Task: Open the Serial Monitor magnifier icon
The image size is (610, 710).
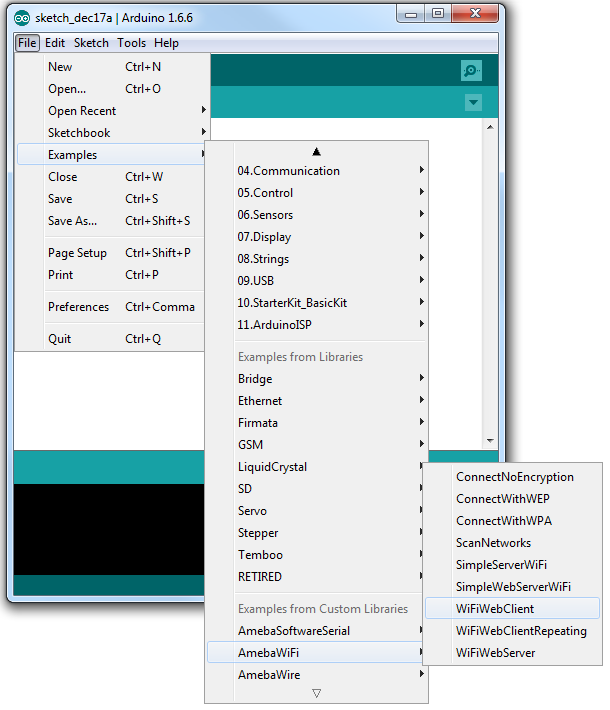Action: click(x=471, y=71)
